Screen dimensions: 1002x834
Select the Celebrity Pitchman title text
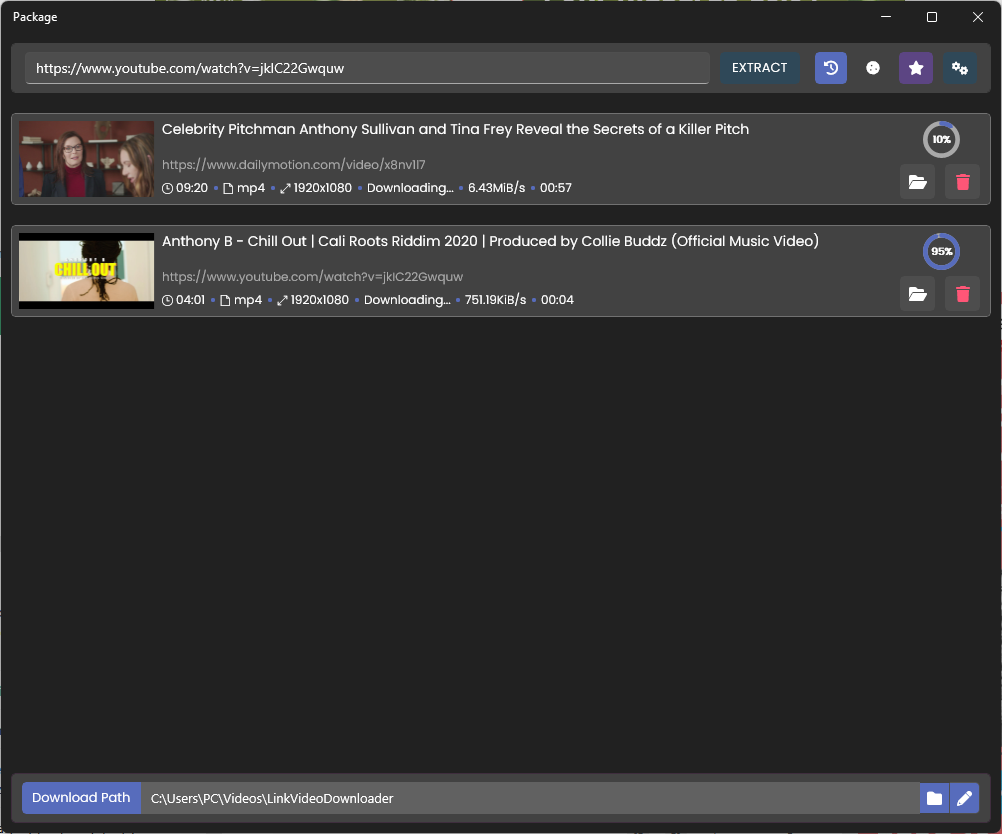point(455,129)
